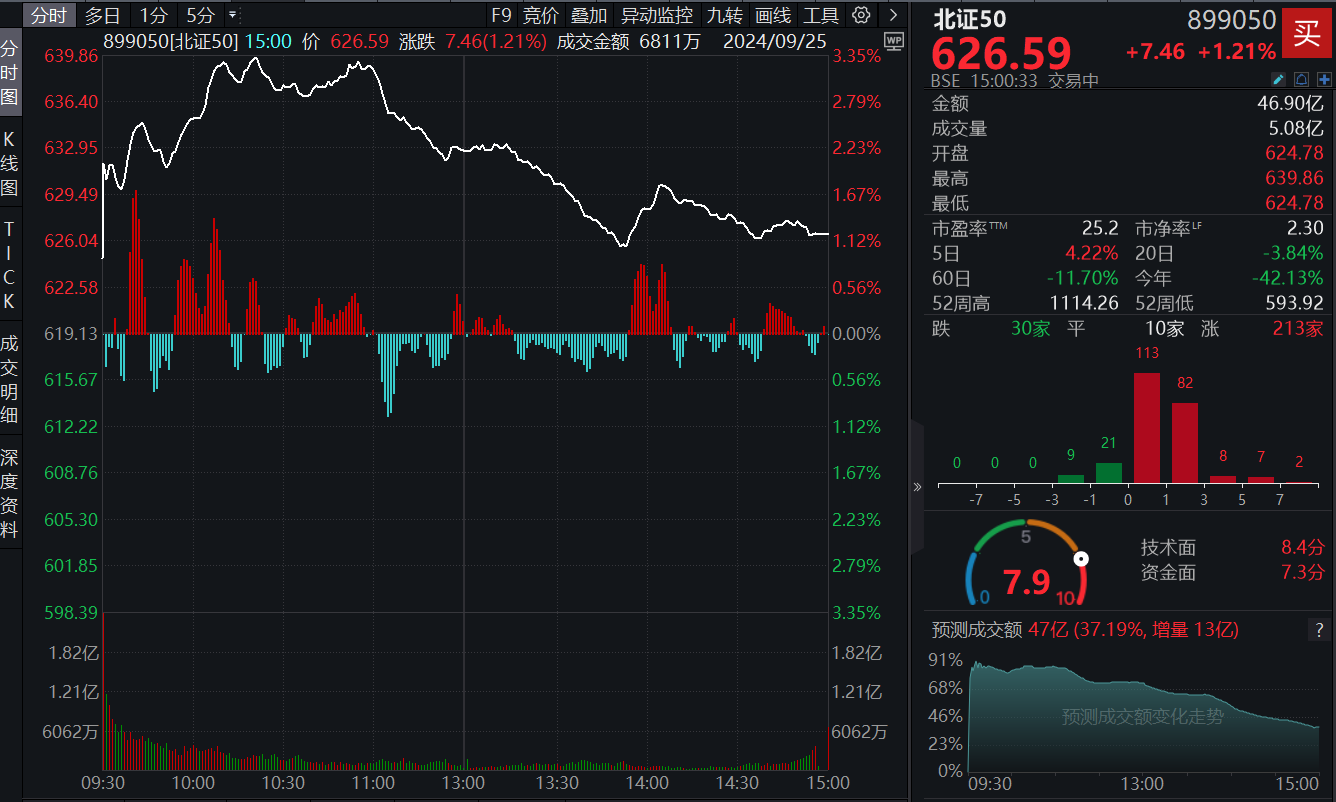
Task: Click 叠加 overlay button
Action: 589,15
